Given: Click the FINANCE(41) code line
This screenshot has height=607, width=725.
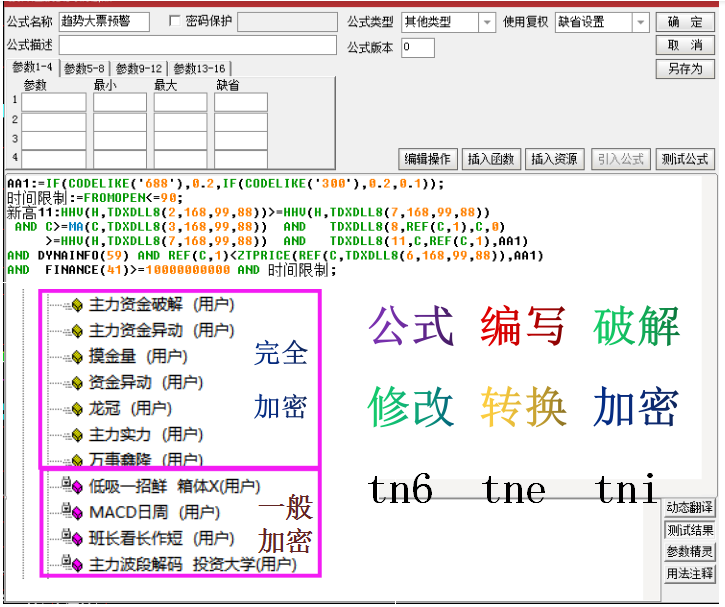Looking at the screenshot, I should tap(172, 270).
